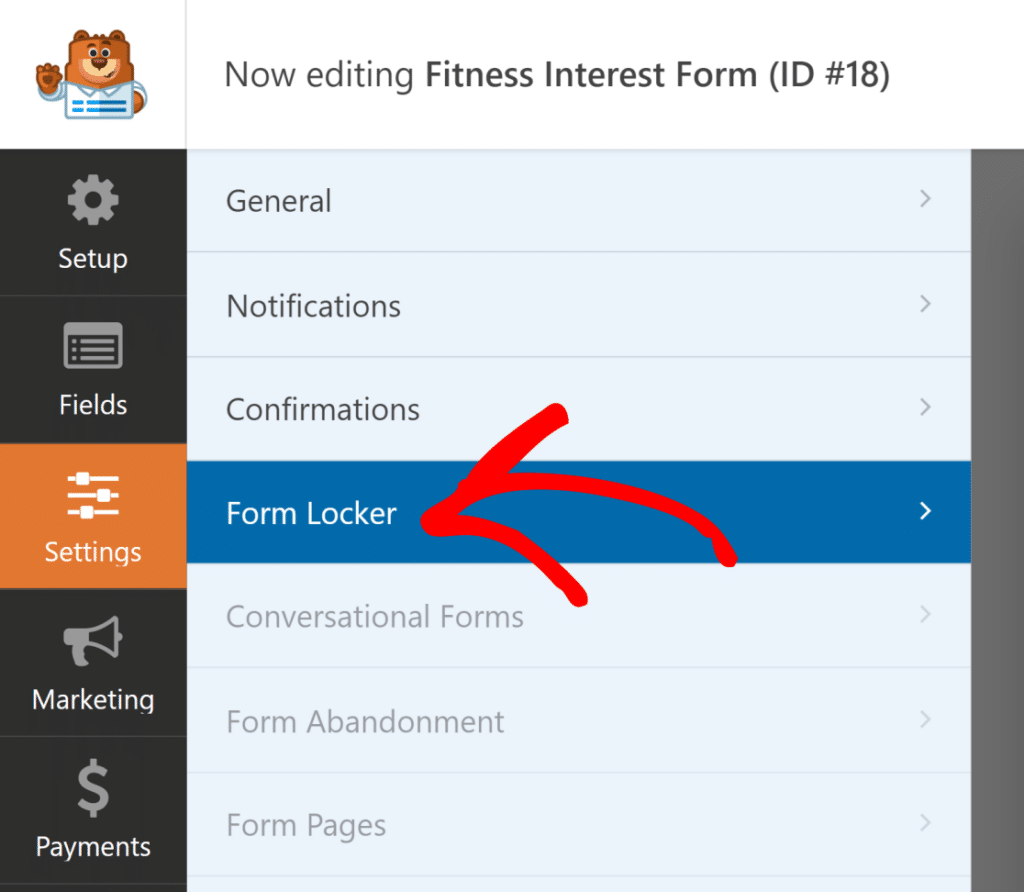Image resolution: width=1024 pixels, height=892 pixels.
Task: Click the WPForms bear logo
Action: click(93, 75)
